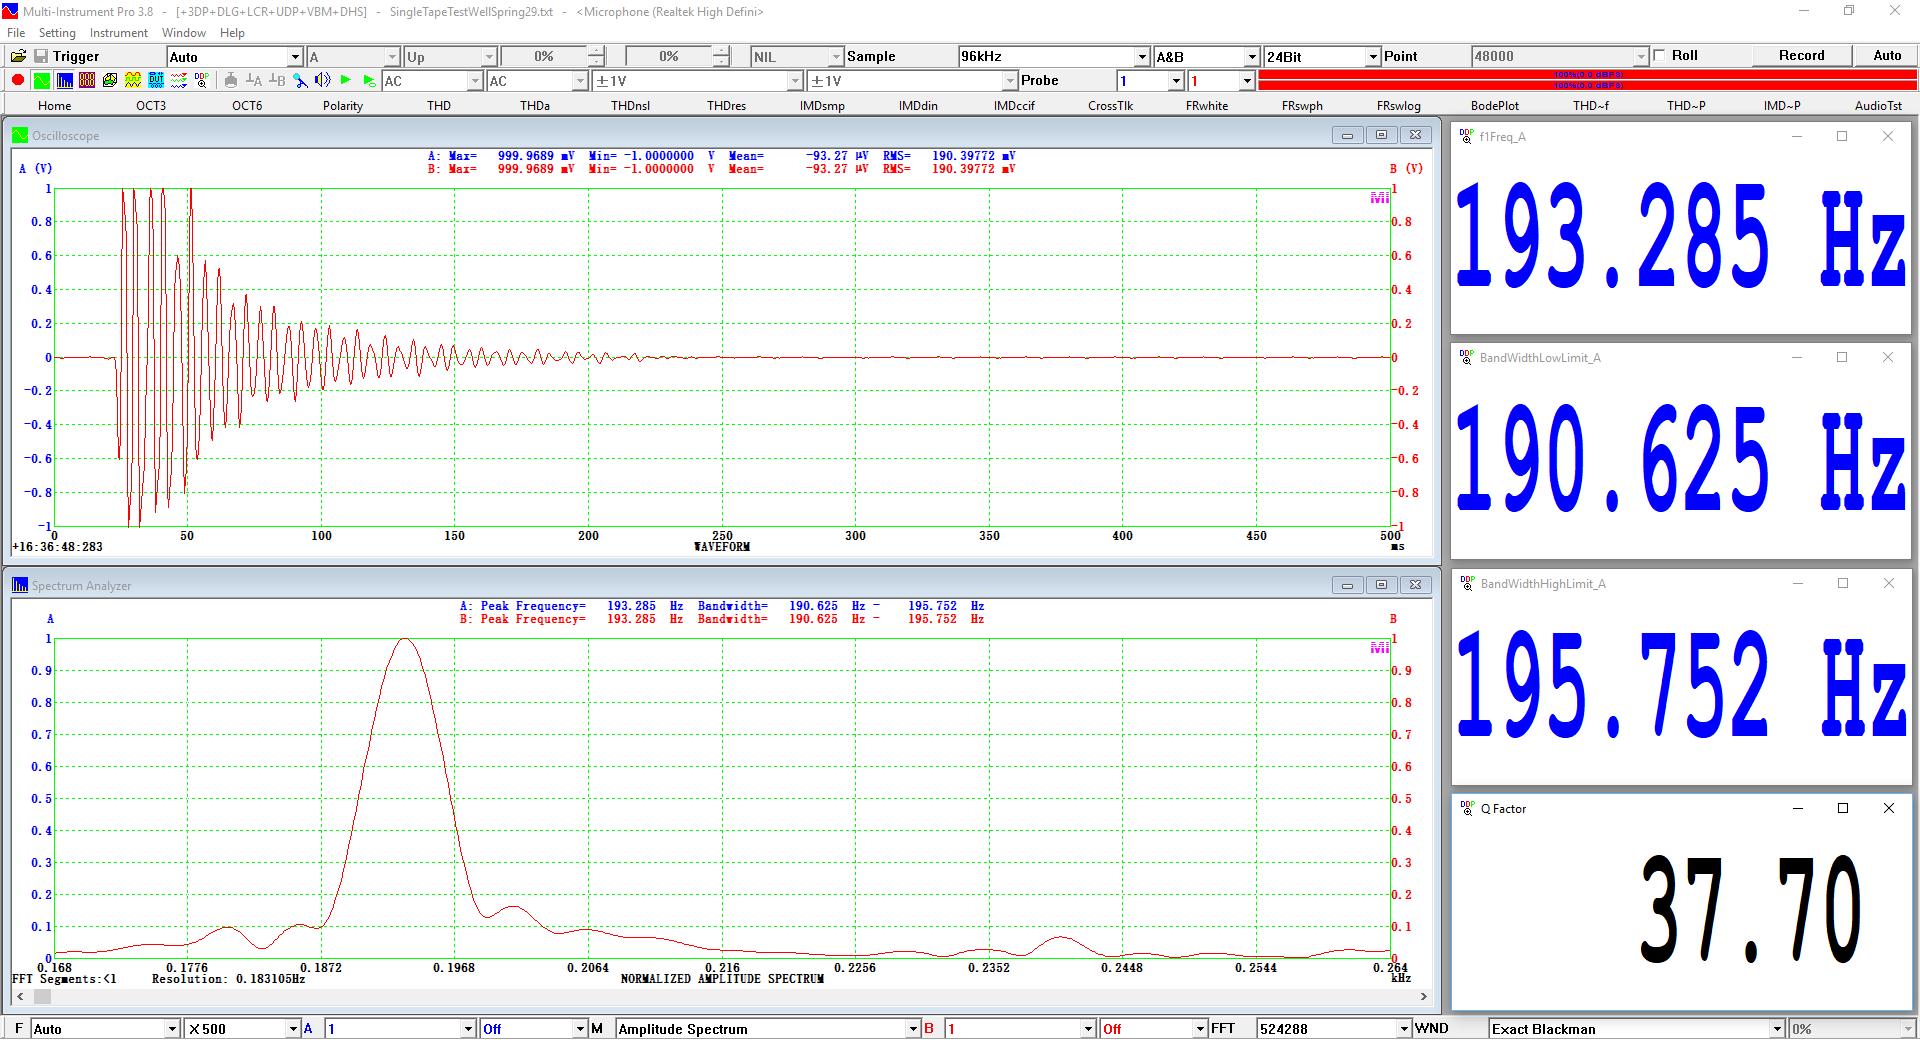Viewport: 1920px width, 1040px height.
Task: Expand the Exact Blackman window dropdown
Action: coord(1777,1029)
